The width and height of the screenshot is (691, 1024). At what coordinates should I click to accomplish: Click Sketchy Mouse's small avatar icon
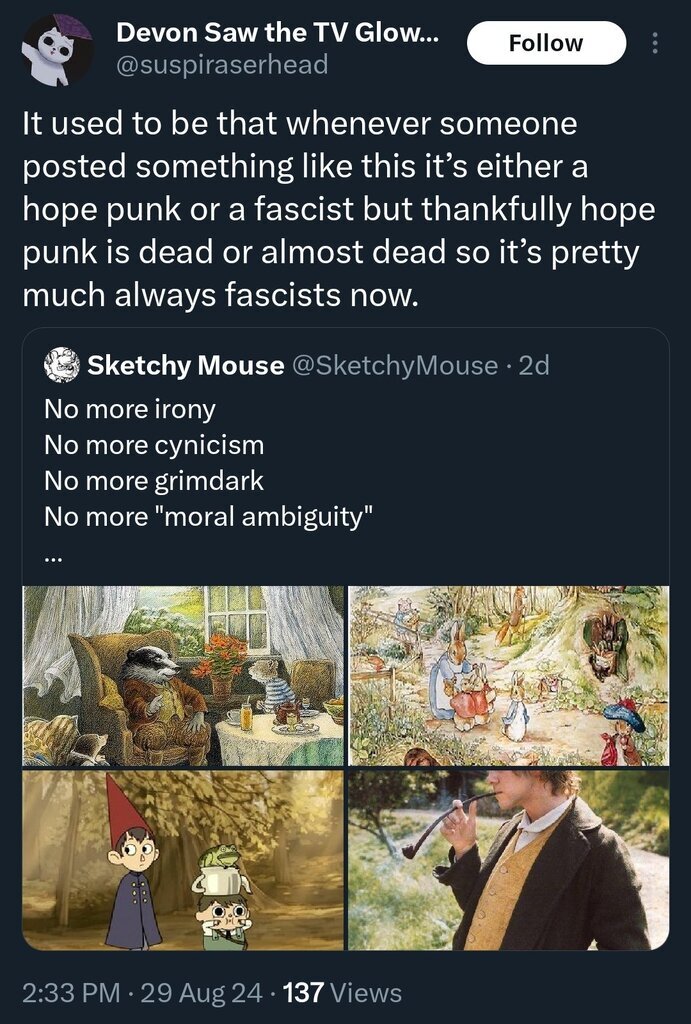click(x=62, y=365)
